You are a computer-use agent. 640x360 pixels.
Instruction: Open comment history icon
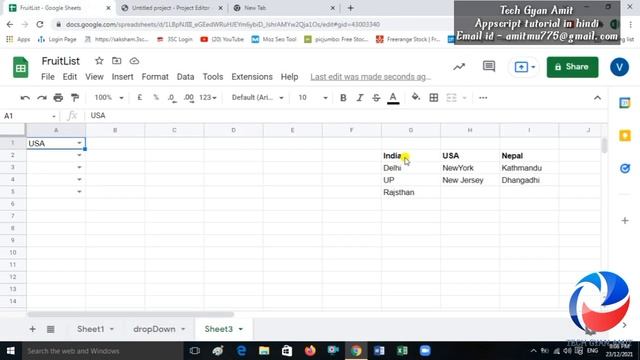489,67
